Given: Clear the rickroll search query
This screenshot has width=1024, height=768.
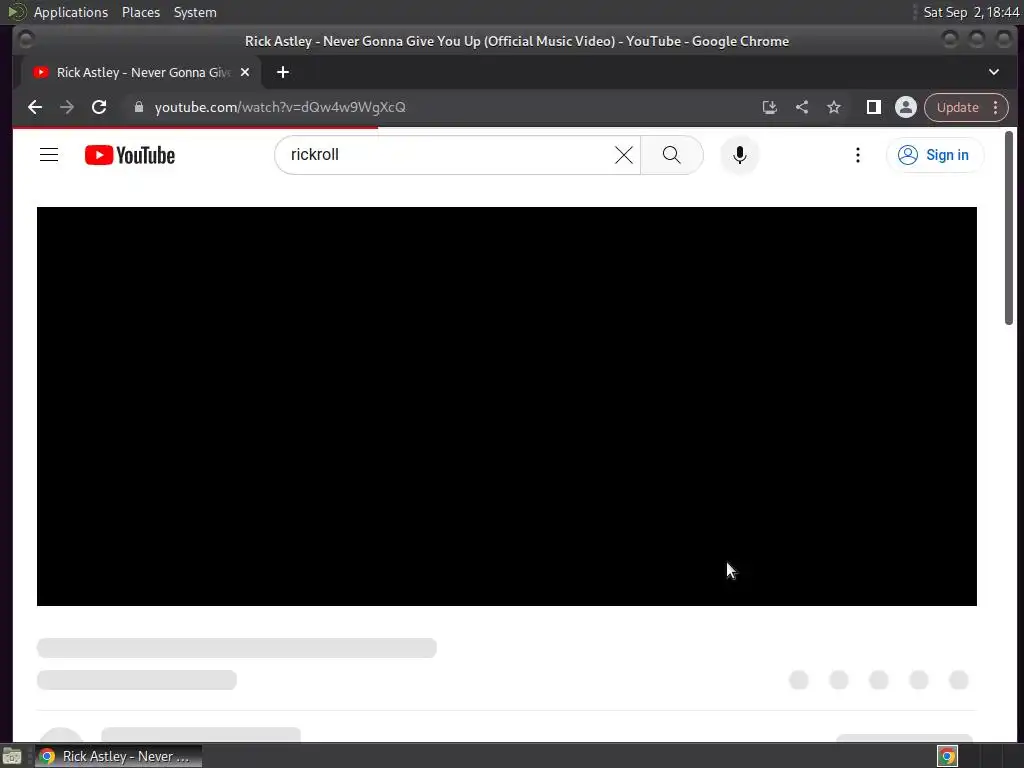Looking at the screenshot, I should point(624,155).
